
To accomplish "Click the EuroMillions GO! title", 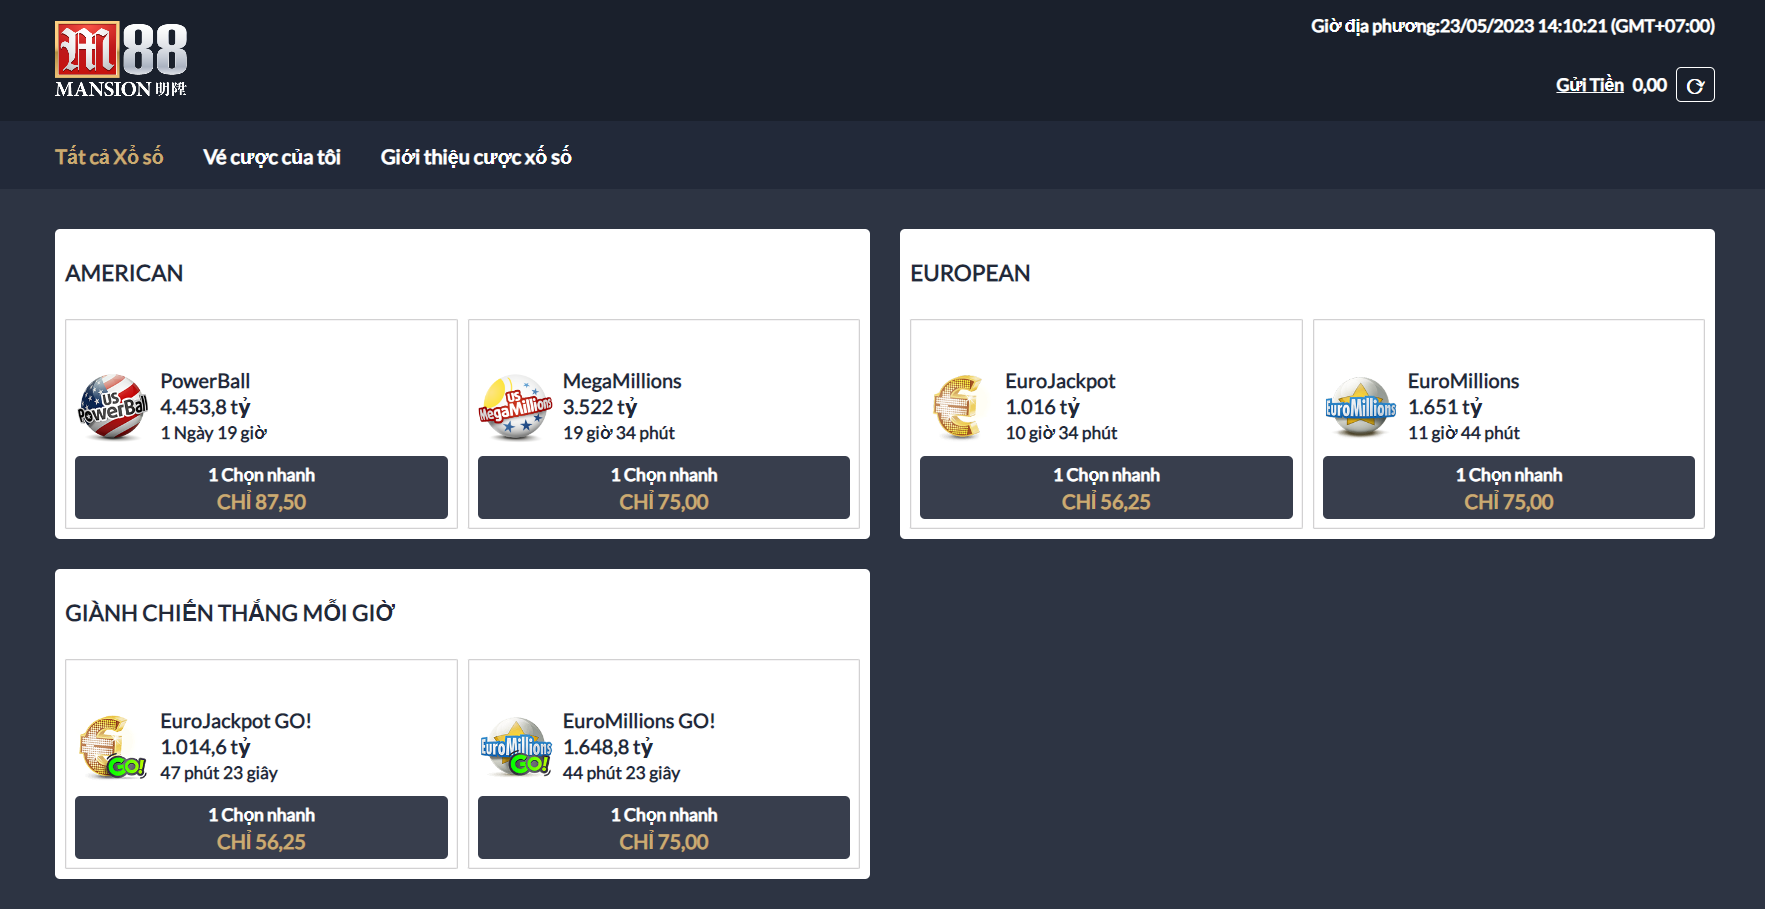I will [639, 721].
